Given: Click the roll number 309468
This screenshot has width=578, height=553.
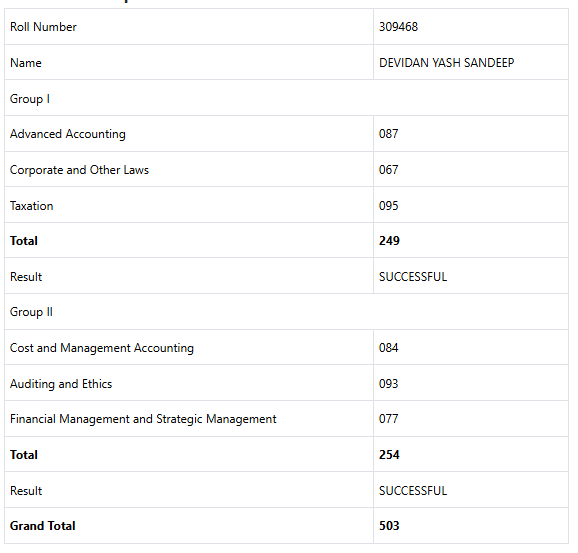Looking at the screenshot, I should (x=398, y=27).
